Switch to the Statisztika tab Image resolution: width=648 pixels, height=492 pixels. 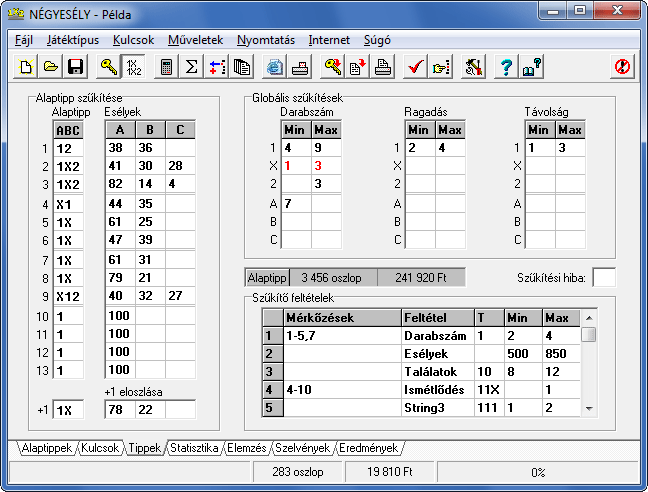pos(194,448)
